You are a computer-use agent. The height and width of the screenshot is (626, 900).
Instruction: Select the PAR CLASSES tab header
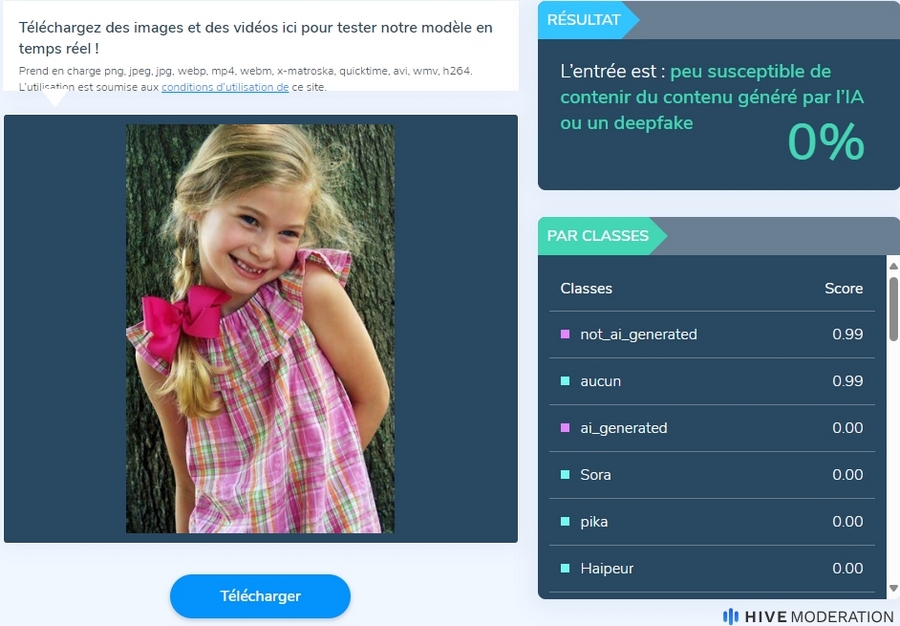[x=598, y=236]
